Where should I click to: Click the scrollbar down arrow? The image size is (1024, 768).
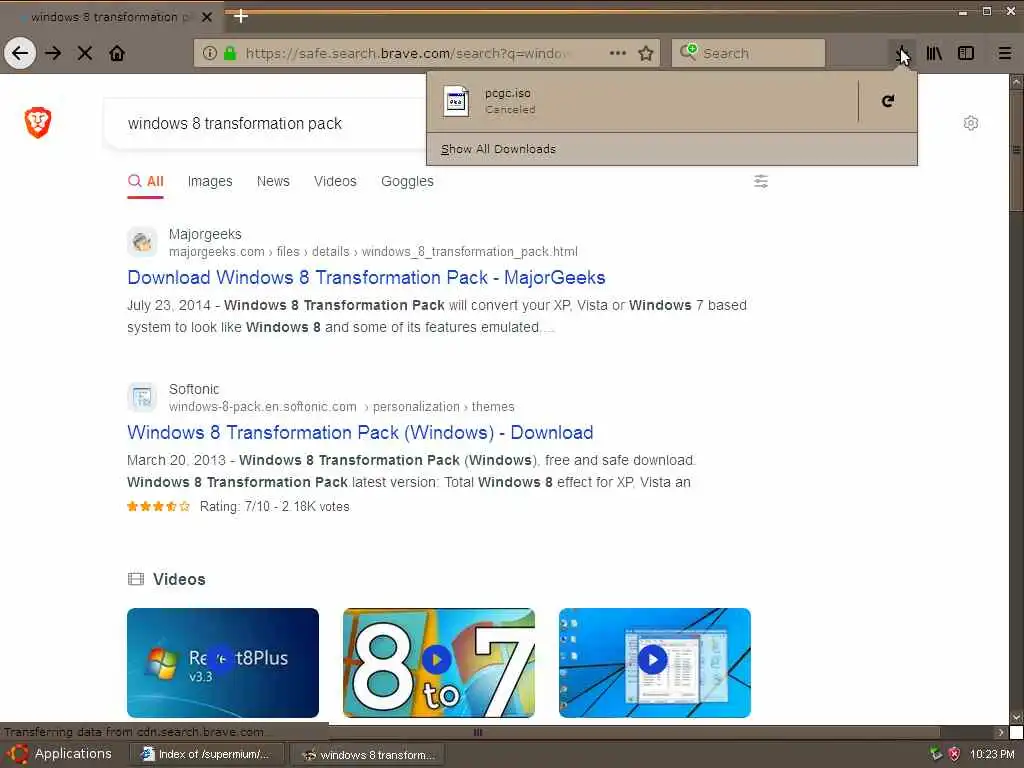pyautogui.click(x=1016, y=717)
